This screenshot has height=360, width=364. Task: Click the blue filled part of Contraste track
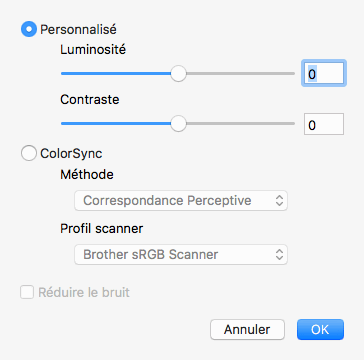116,123
